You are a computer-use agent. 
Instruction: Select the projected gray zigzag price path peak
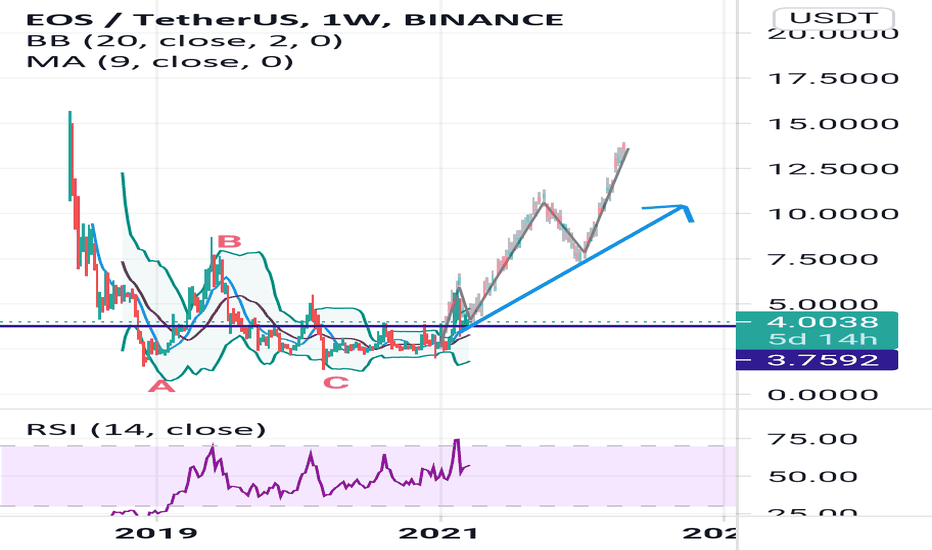click(x=626, y=147)
